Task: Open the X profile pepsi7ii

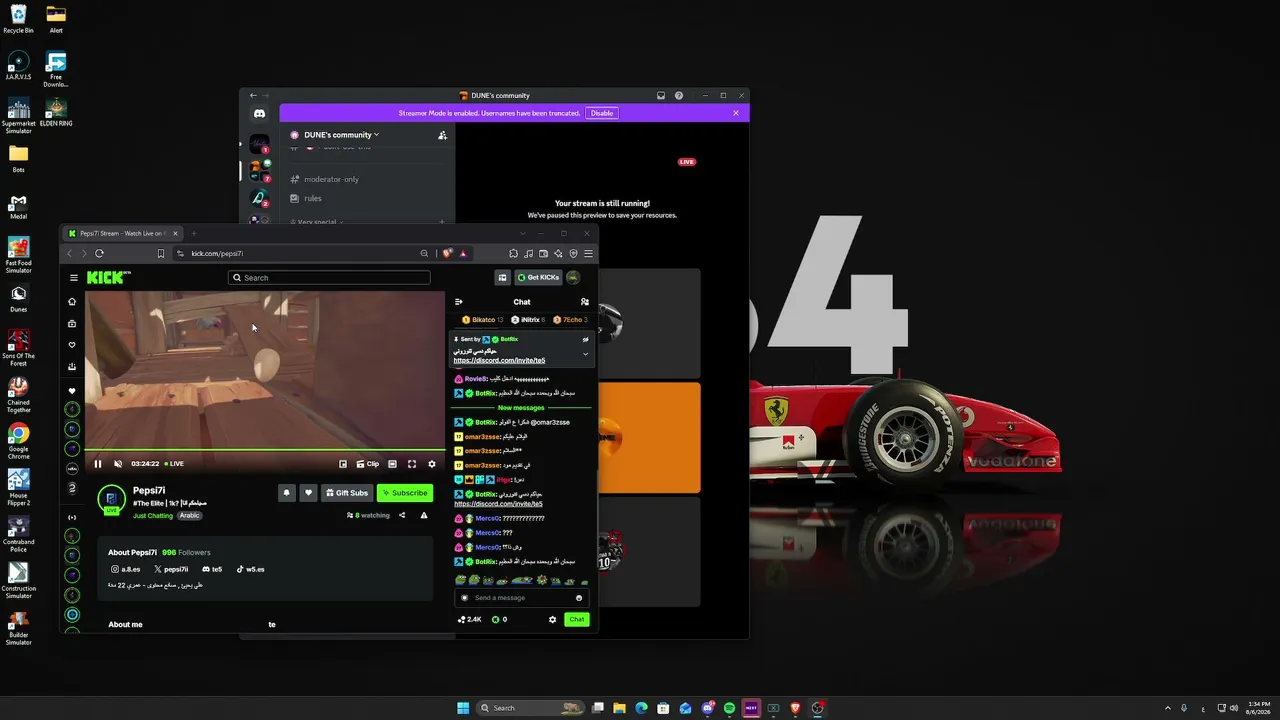Action: [x=171, y=569]
